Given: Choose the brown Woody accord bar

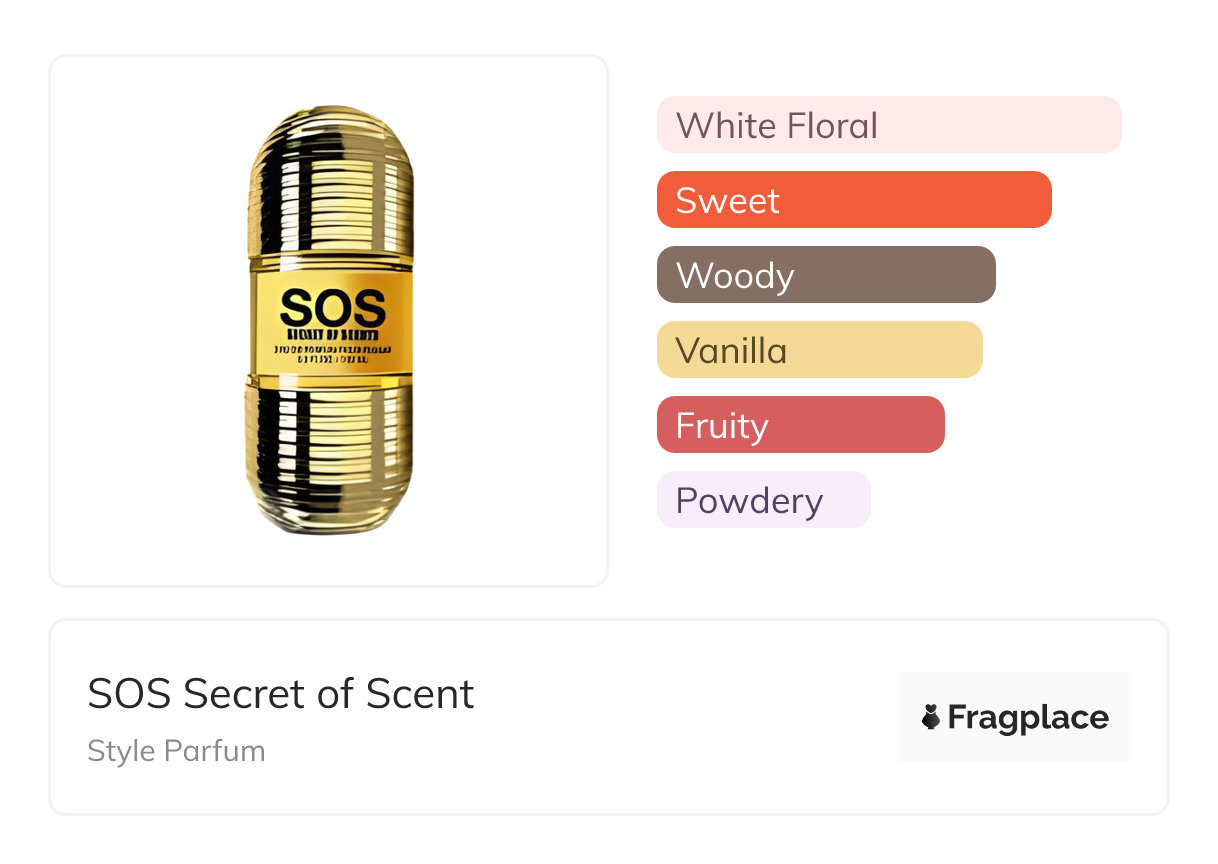Looking at the screenshot, I should point(825,275).
